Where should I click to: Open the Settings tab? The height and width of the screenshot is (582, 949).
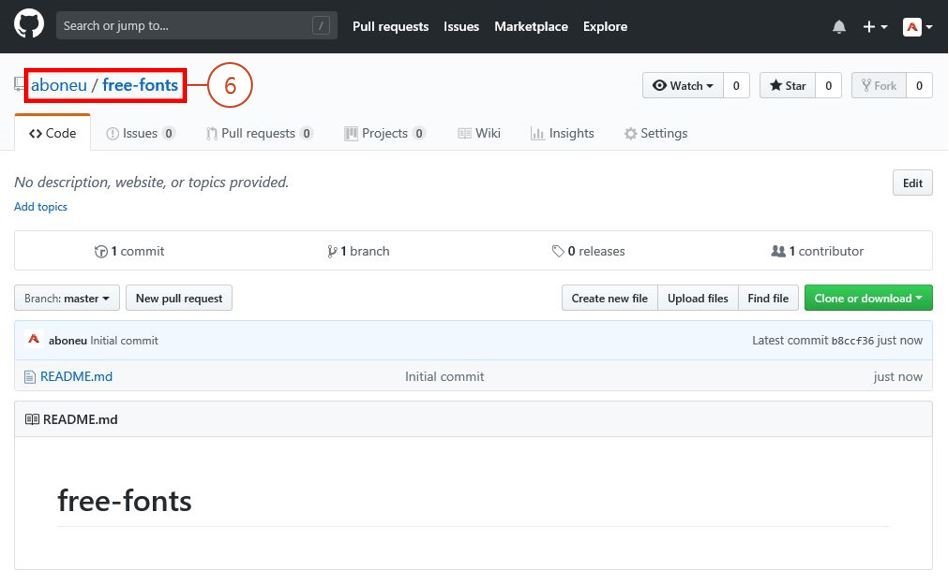click(x=655, y=133)
